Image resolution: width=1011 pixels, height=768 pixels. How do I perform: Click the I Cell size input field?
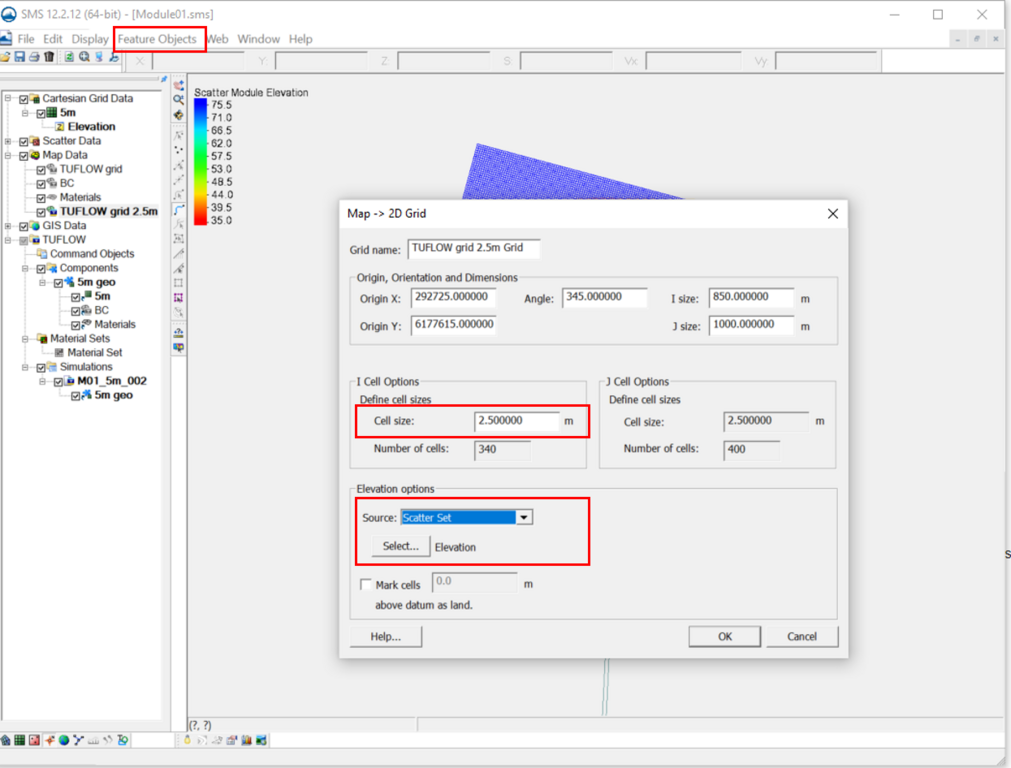[516, 421]
